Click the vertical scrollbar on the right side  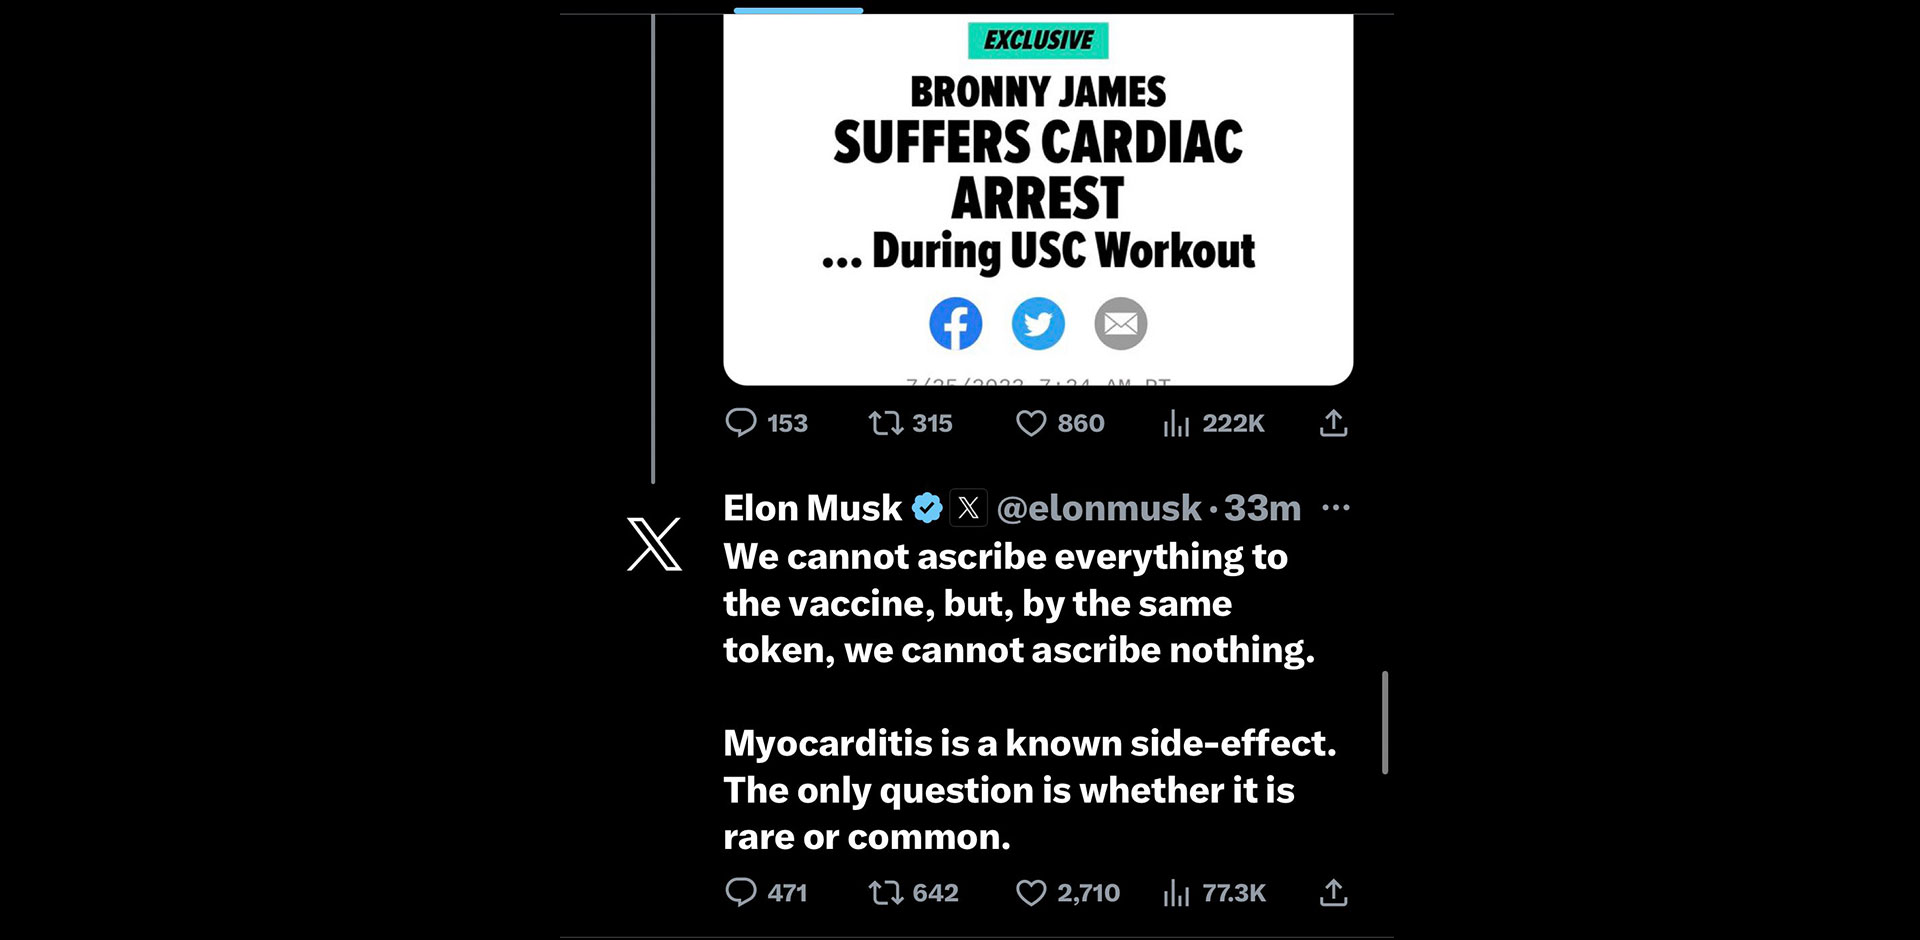pos(1385,722)
